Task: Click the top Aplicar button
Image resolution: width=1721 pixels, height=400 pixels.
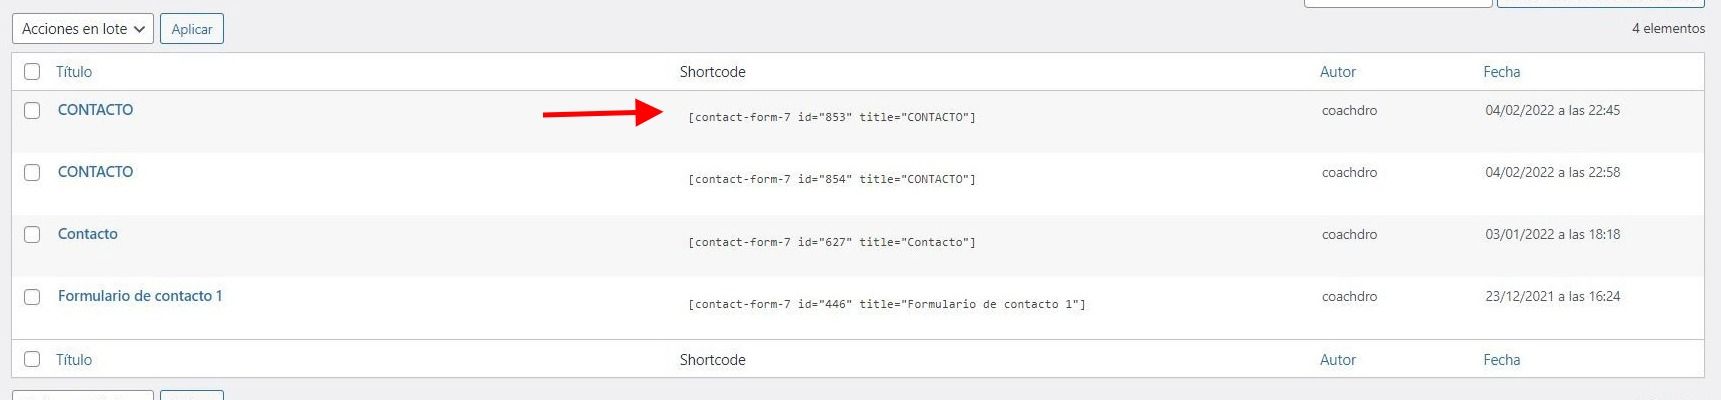Action: 192,29
